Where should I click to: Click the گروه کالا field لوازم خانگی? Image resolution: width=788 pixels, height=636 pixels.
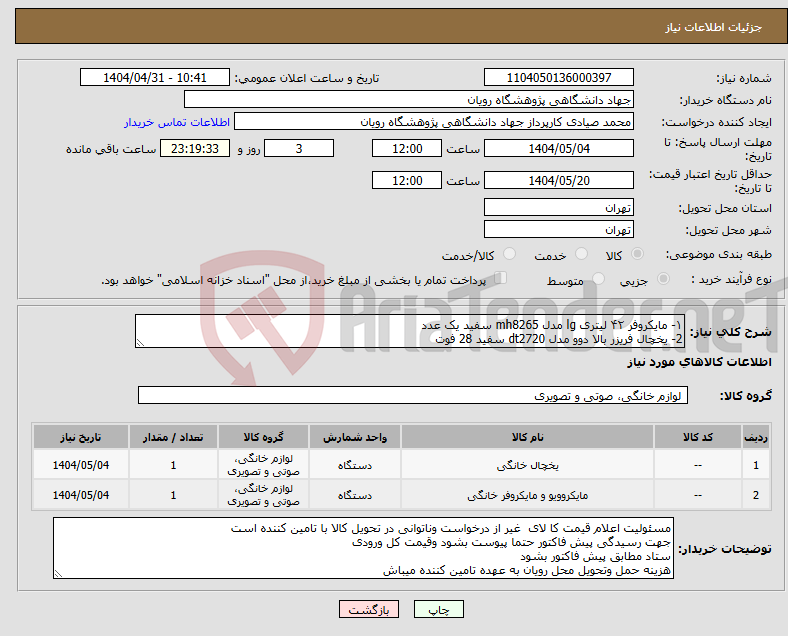[413, 395]
